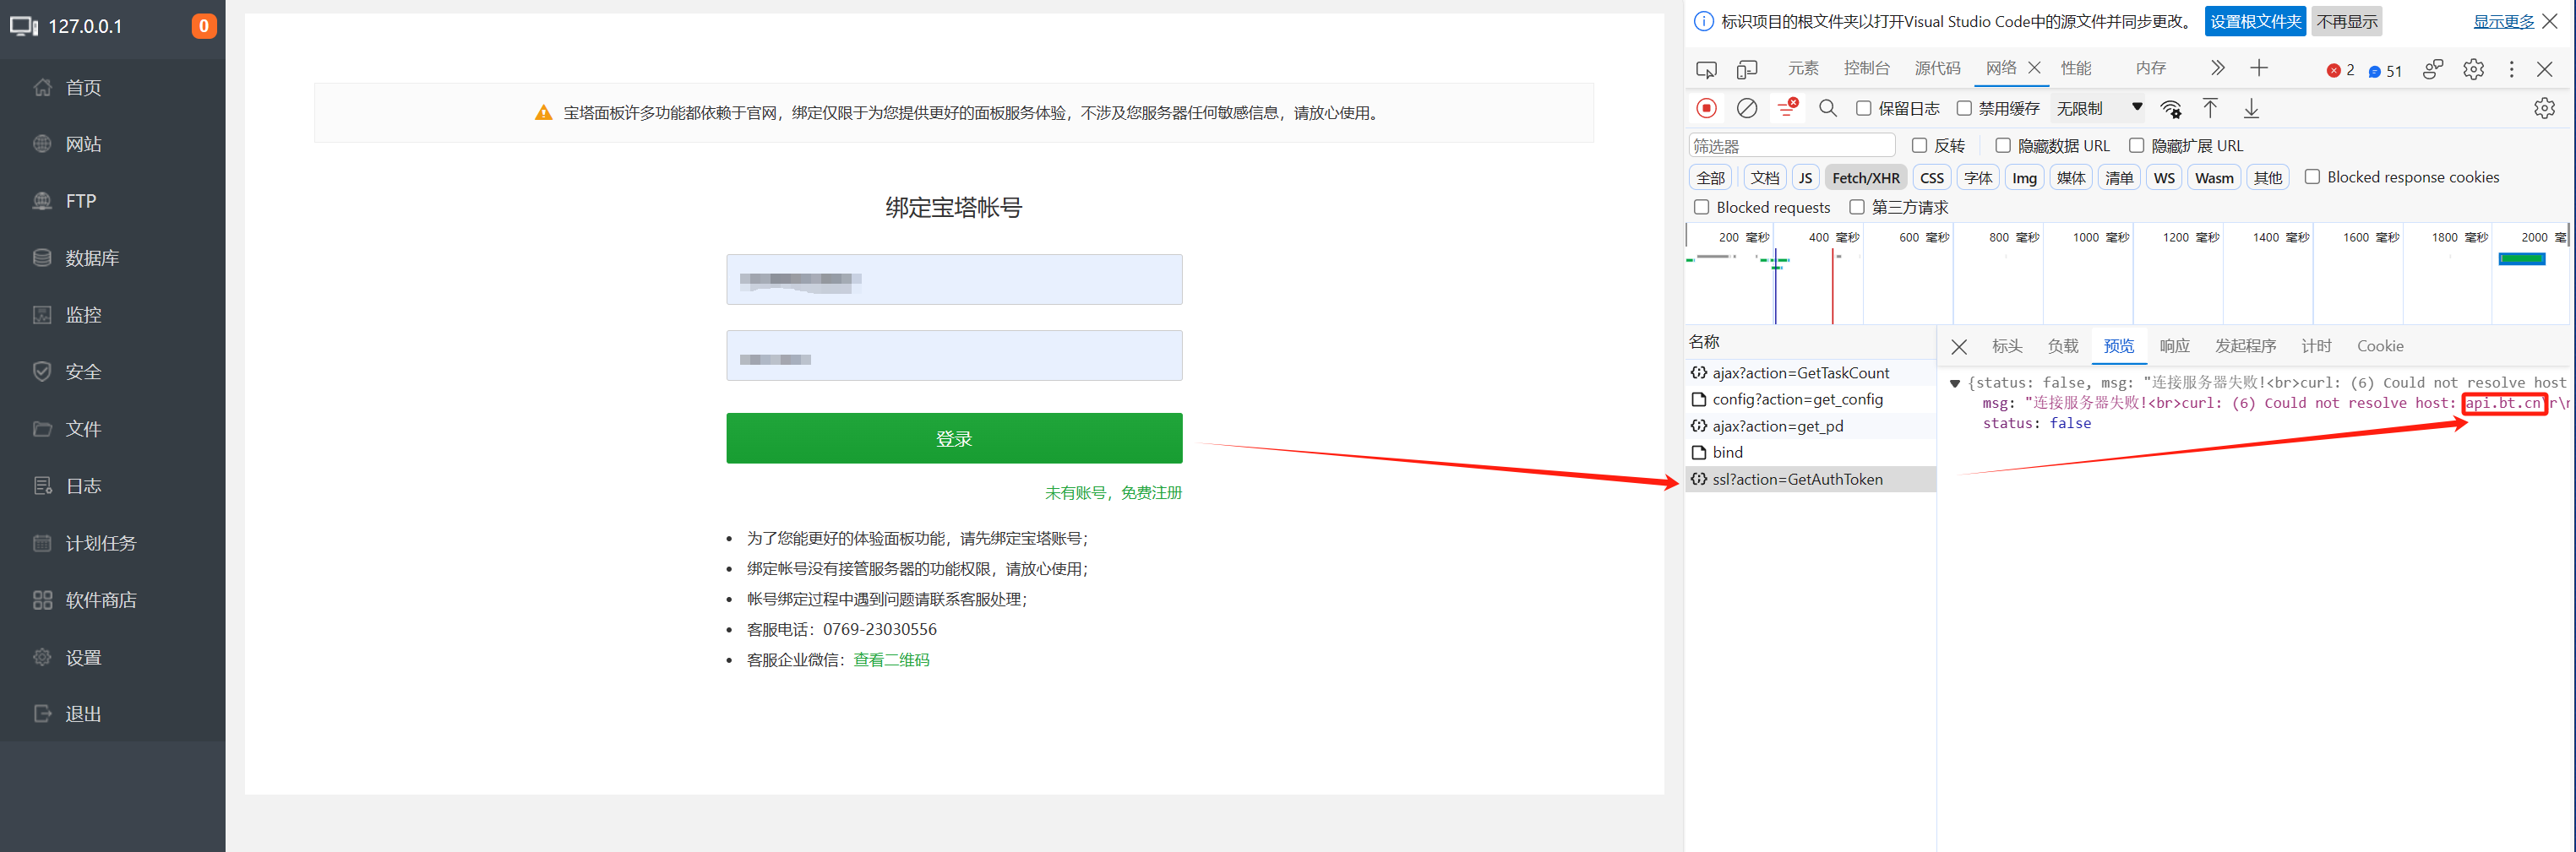Viewport: 2576px width, 852px height.
Task: Switch to 源代码 DevTools tab
Action: tap(1937, 68)
